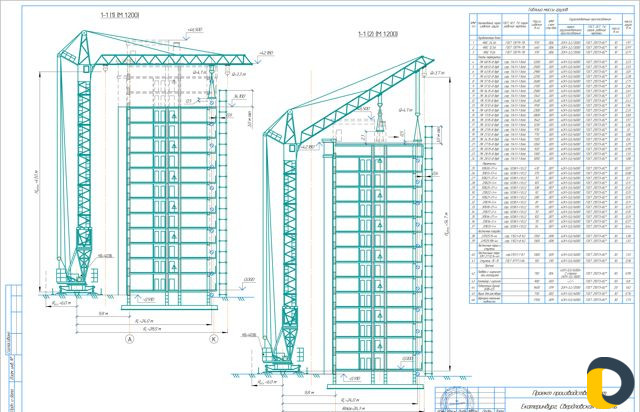Select the "1-1 (1) (M 1:200)" section title

pyautogui.click(x=120, y=15)
